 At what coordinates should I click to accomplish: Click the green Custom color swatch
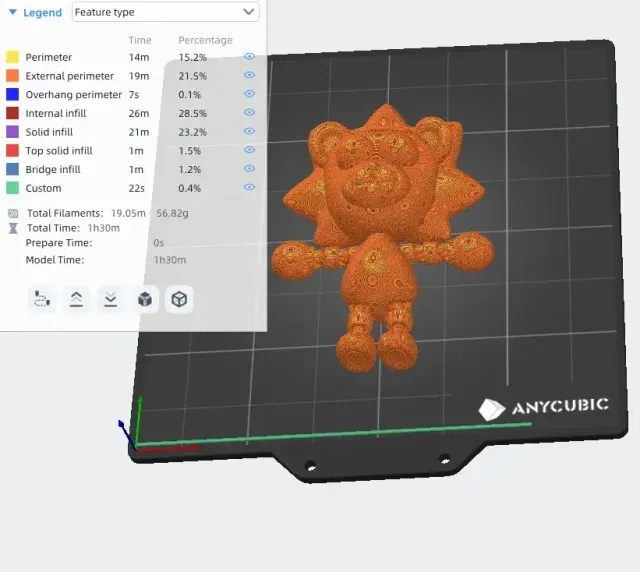pos(12,188)
